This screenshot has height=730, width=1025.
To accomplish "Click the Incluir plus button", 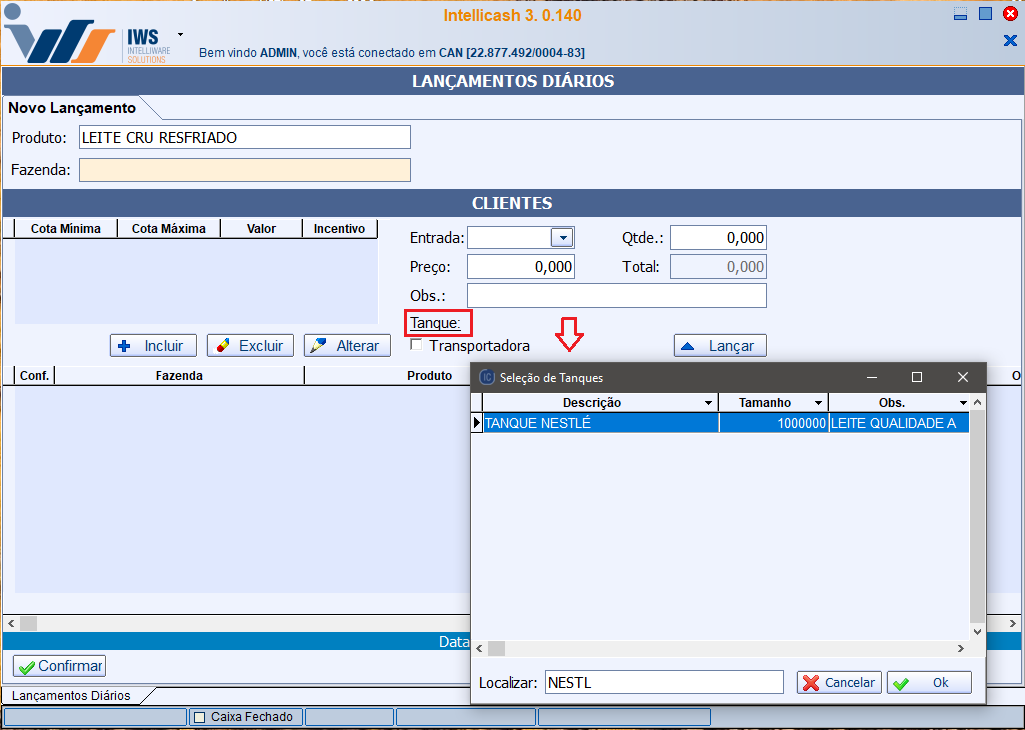I will (x=152, y=346).
